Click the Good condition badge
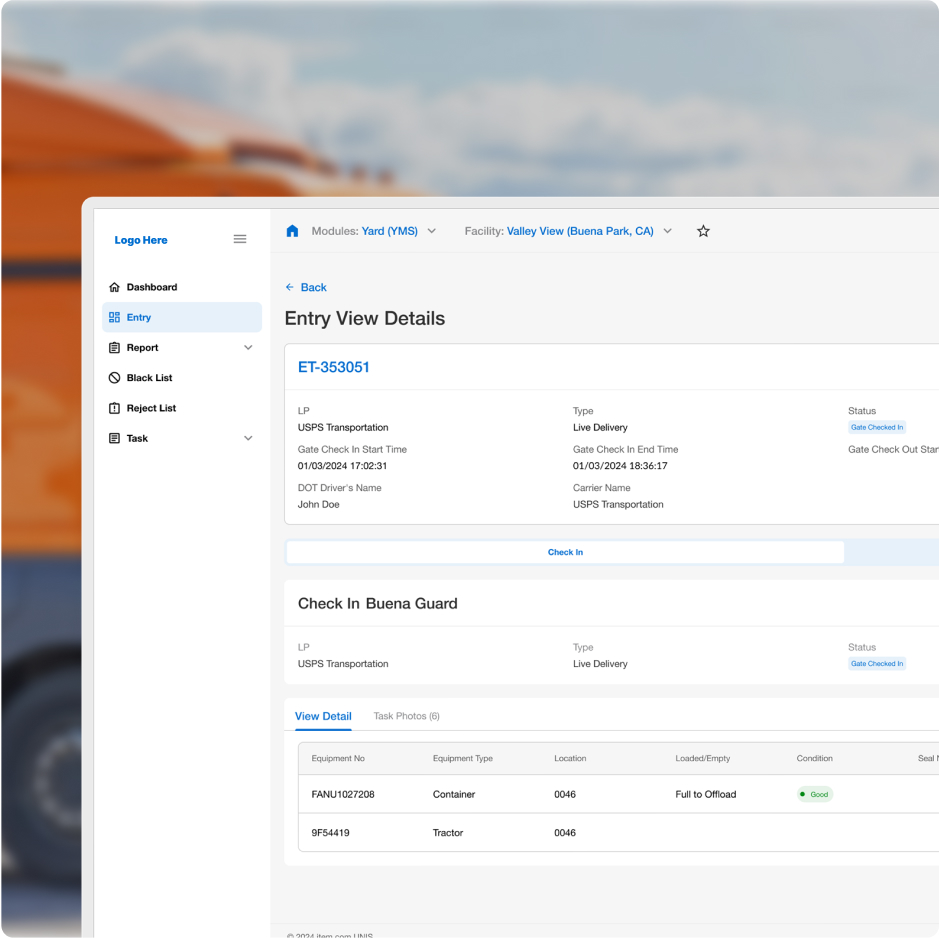 pyautogui.click(x=814, y=794)
